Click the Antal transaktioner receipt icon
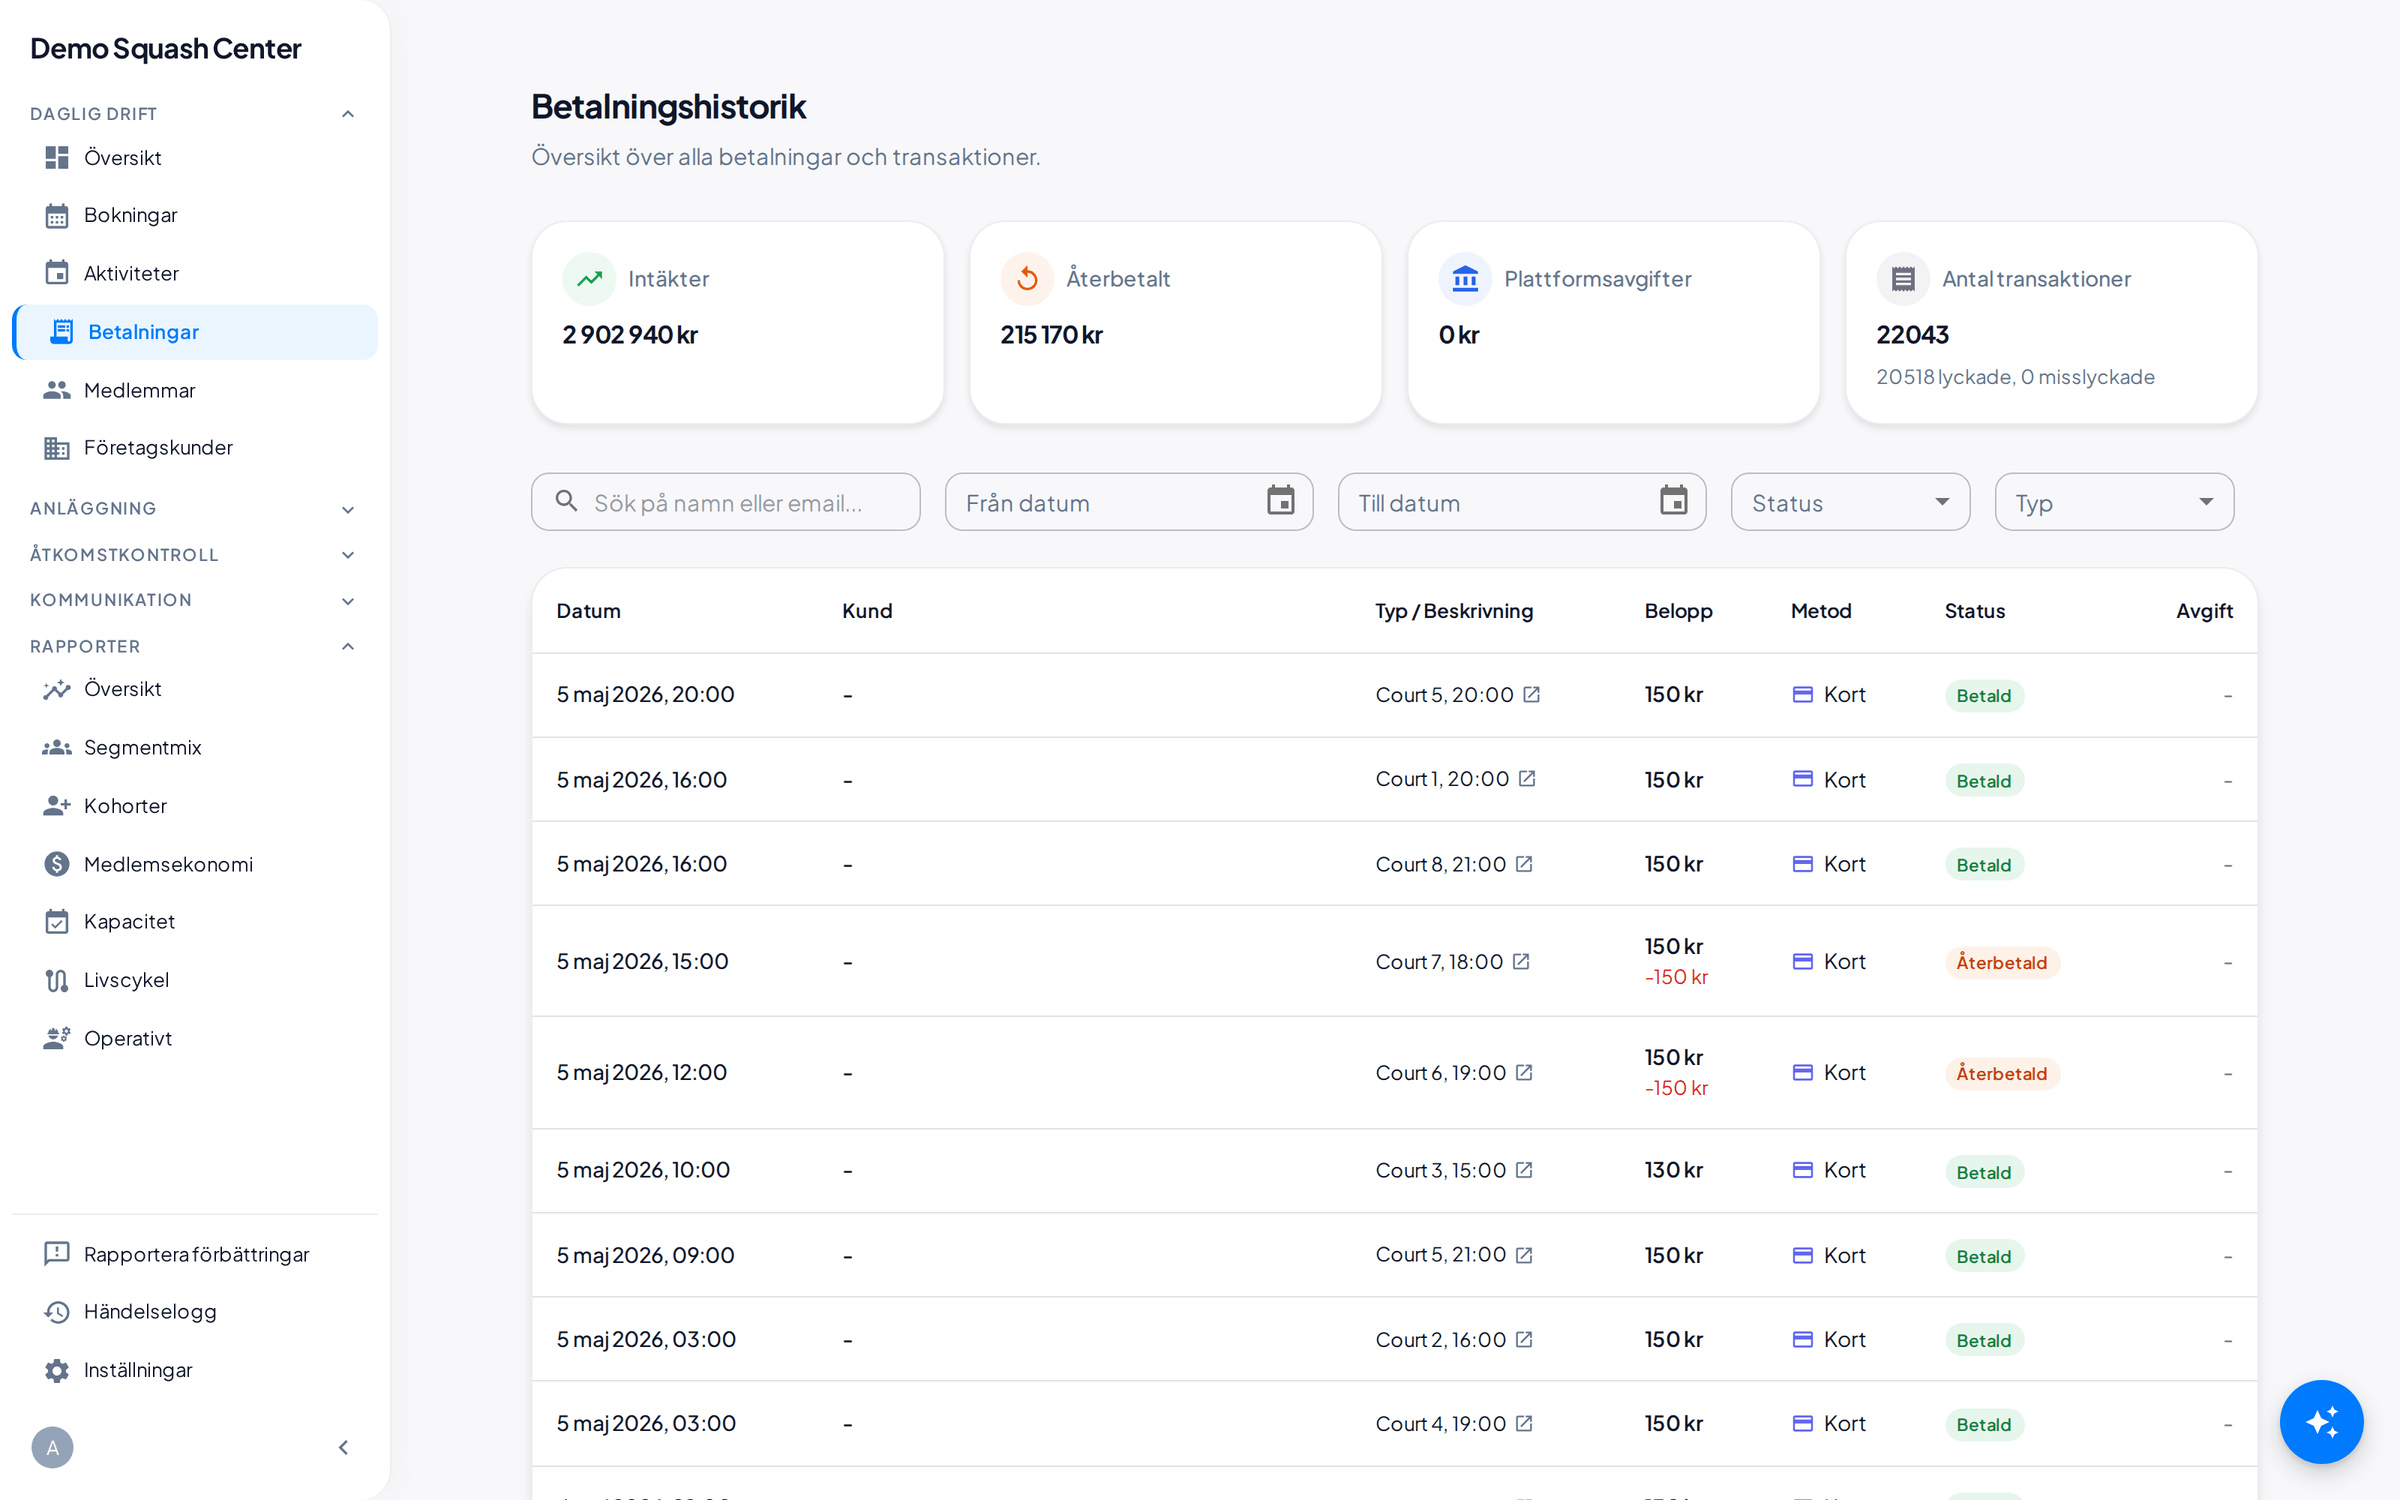Image resolution: width=2400 pixels, height=1500 pixels. tap(1903, 278)
